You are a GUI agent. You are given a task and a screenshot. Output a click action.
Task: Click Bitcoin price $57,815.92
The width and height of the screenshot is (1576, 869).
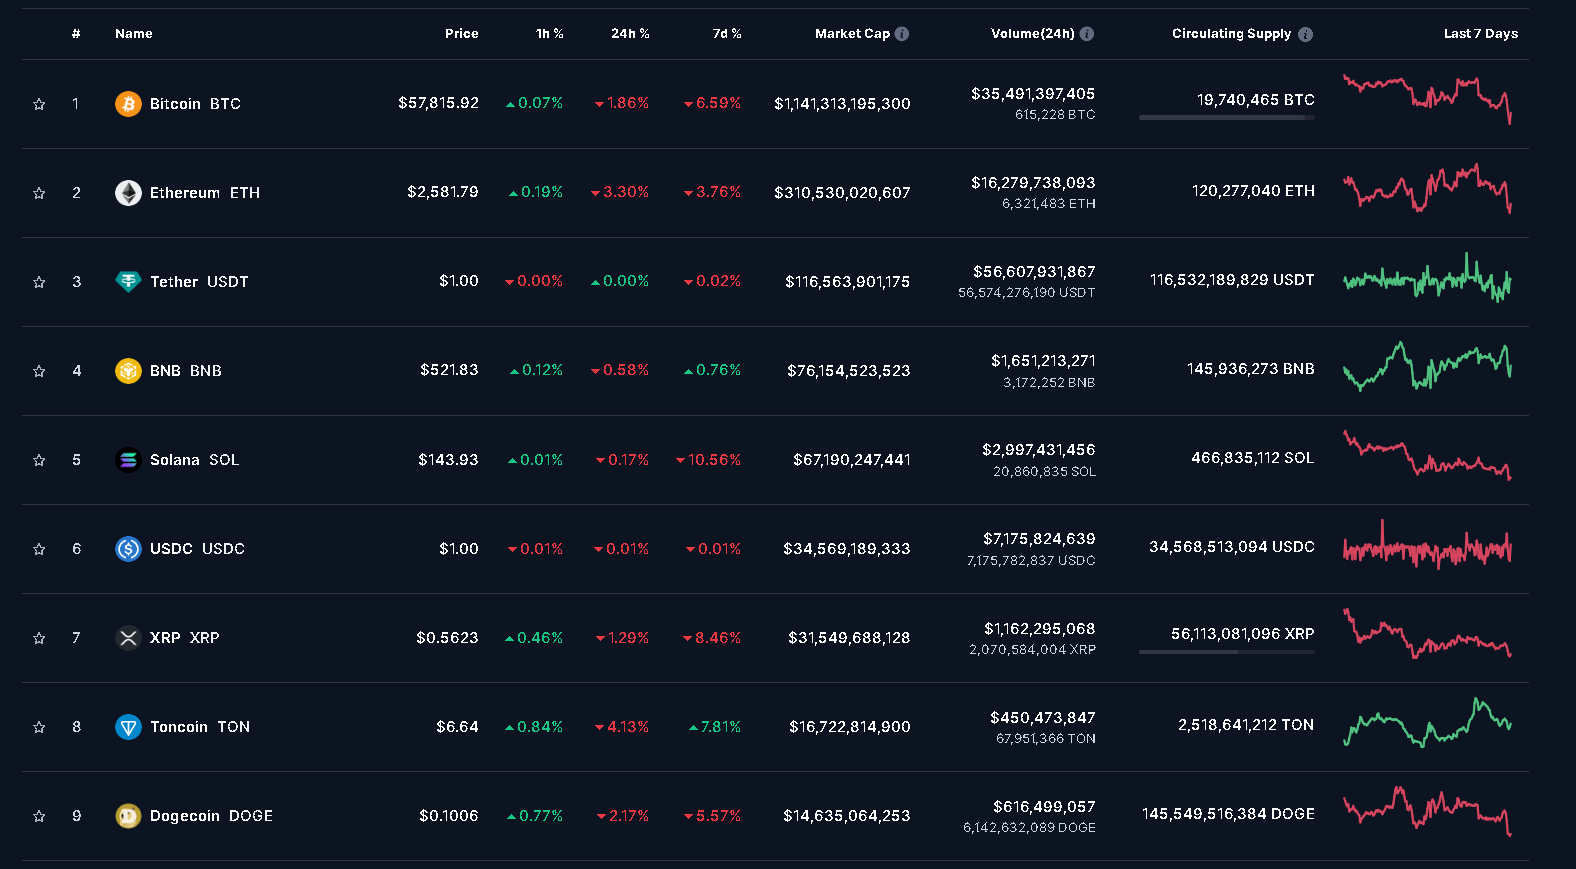pos(438,103)
